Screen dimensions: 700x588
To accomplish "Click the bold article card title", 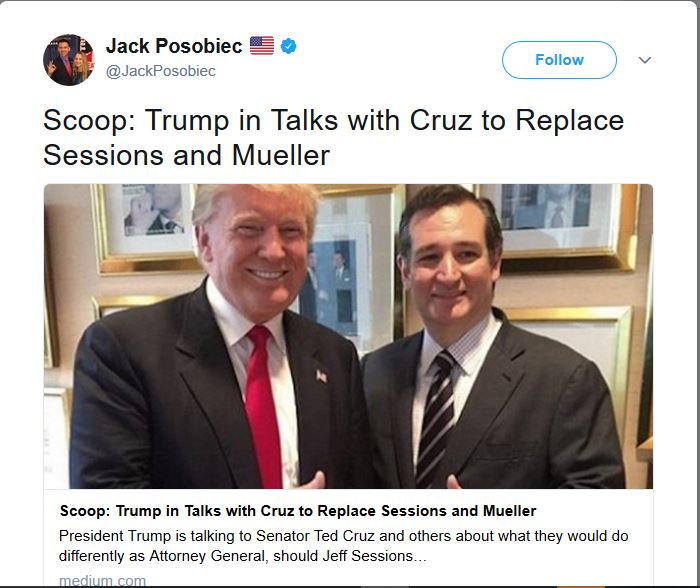I will [298, 511].
